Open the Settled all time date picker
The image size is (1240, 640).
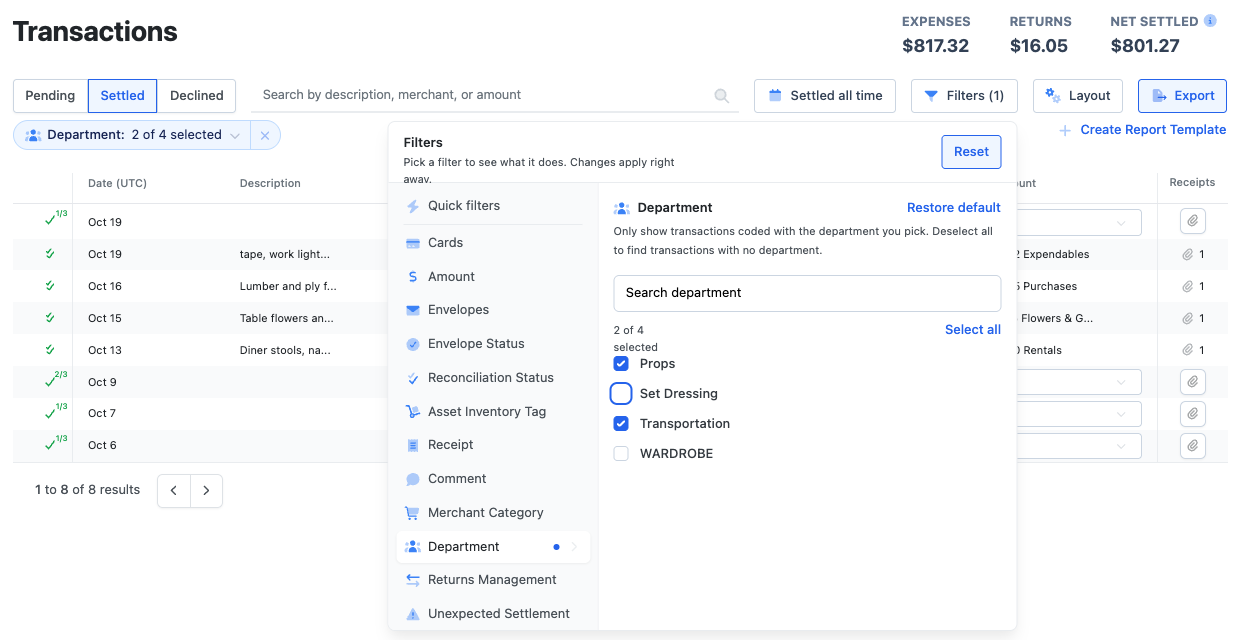825,96
